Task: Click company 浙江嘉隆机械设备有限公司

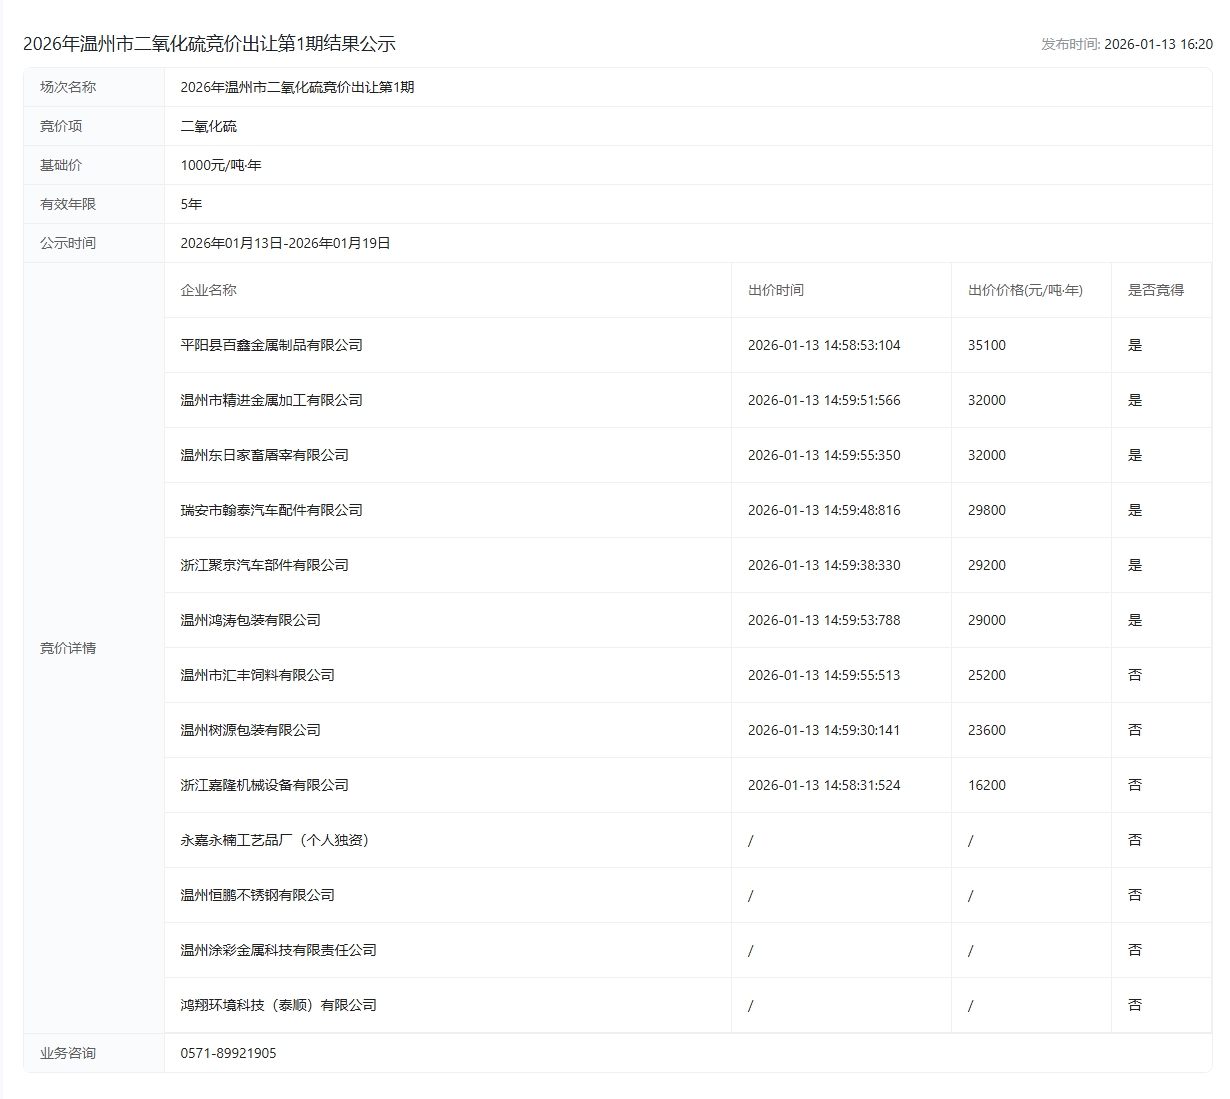Action: pyautogui.click(x=264, y=785)
